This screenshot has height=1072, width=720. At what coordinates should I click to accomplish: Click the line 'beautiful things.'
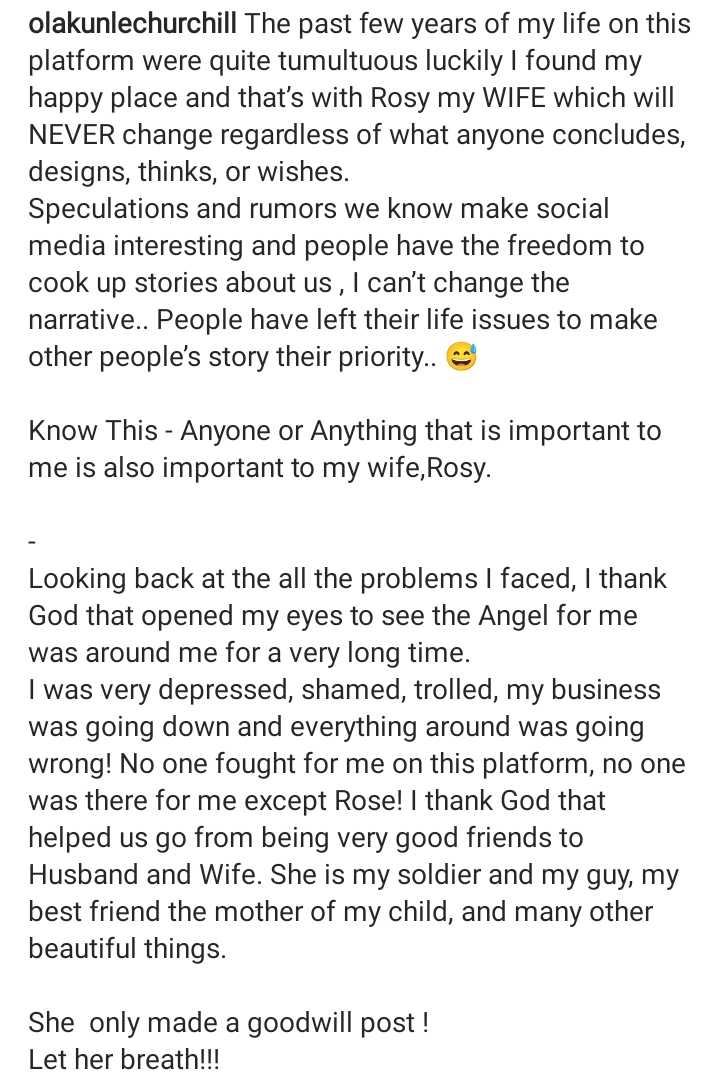tap(127, 949)
